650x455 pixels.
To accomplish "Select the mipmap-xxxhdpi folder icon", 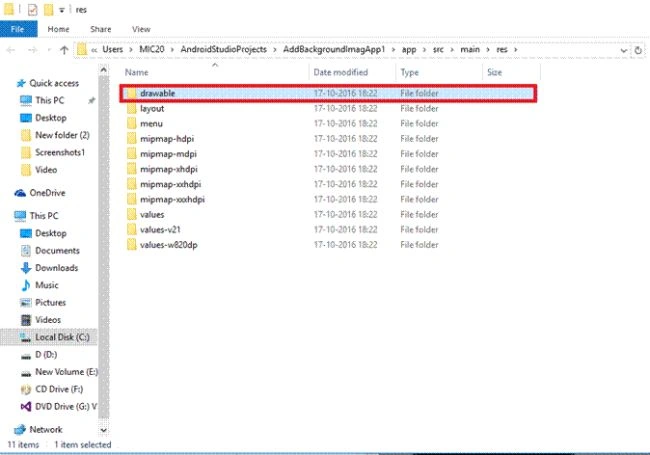I will 132,199.
